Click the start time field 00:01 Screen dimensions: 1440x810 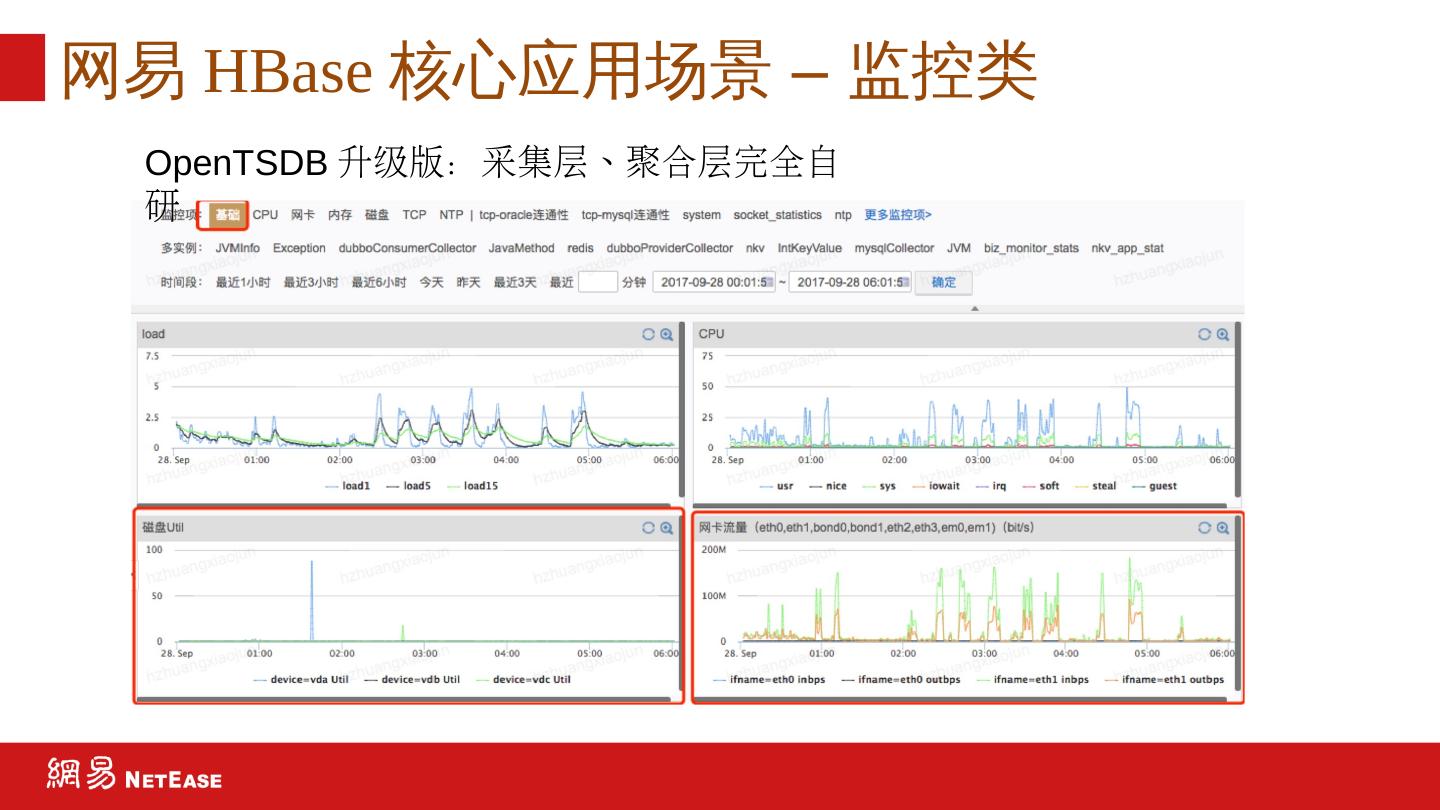714,282
